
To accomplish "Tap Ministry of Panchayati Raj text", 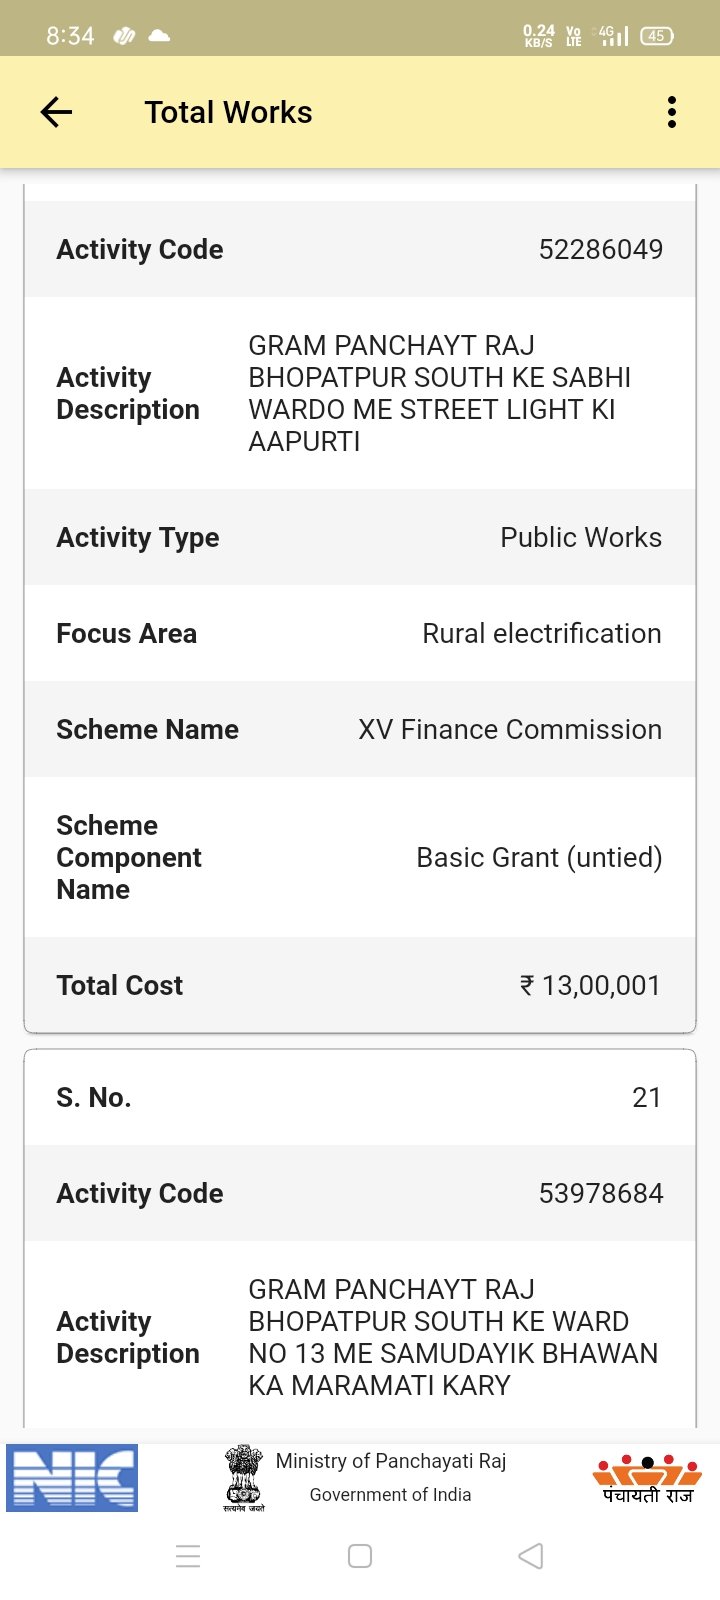I will pos(391,1461).
